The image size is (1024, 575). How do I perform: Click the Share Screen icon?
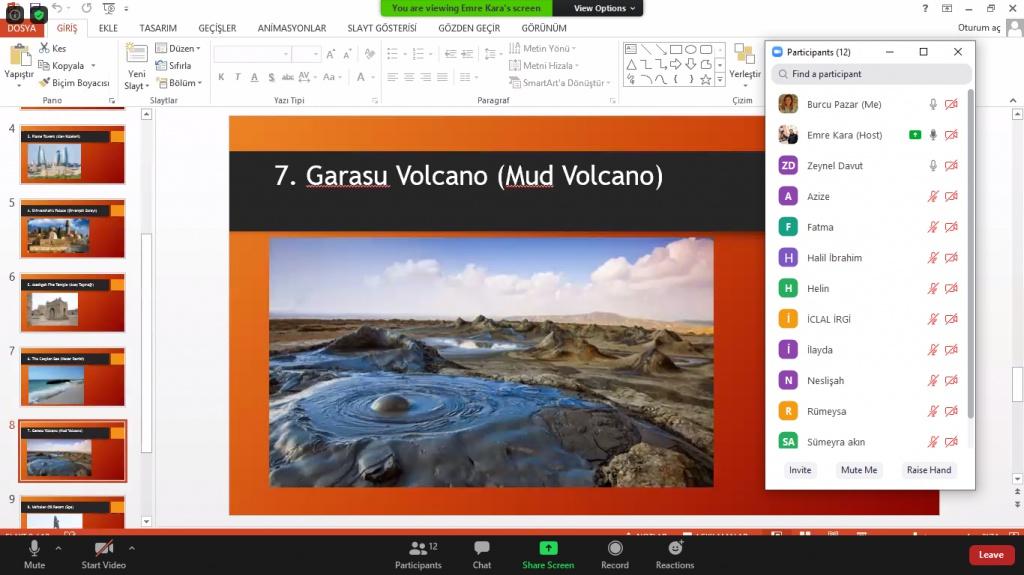(548, 549)
